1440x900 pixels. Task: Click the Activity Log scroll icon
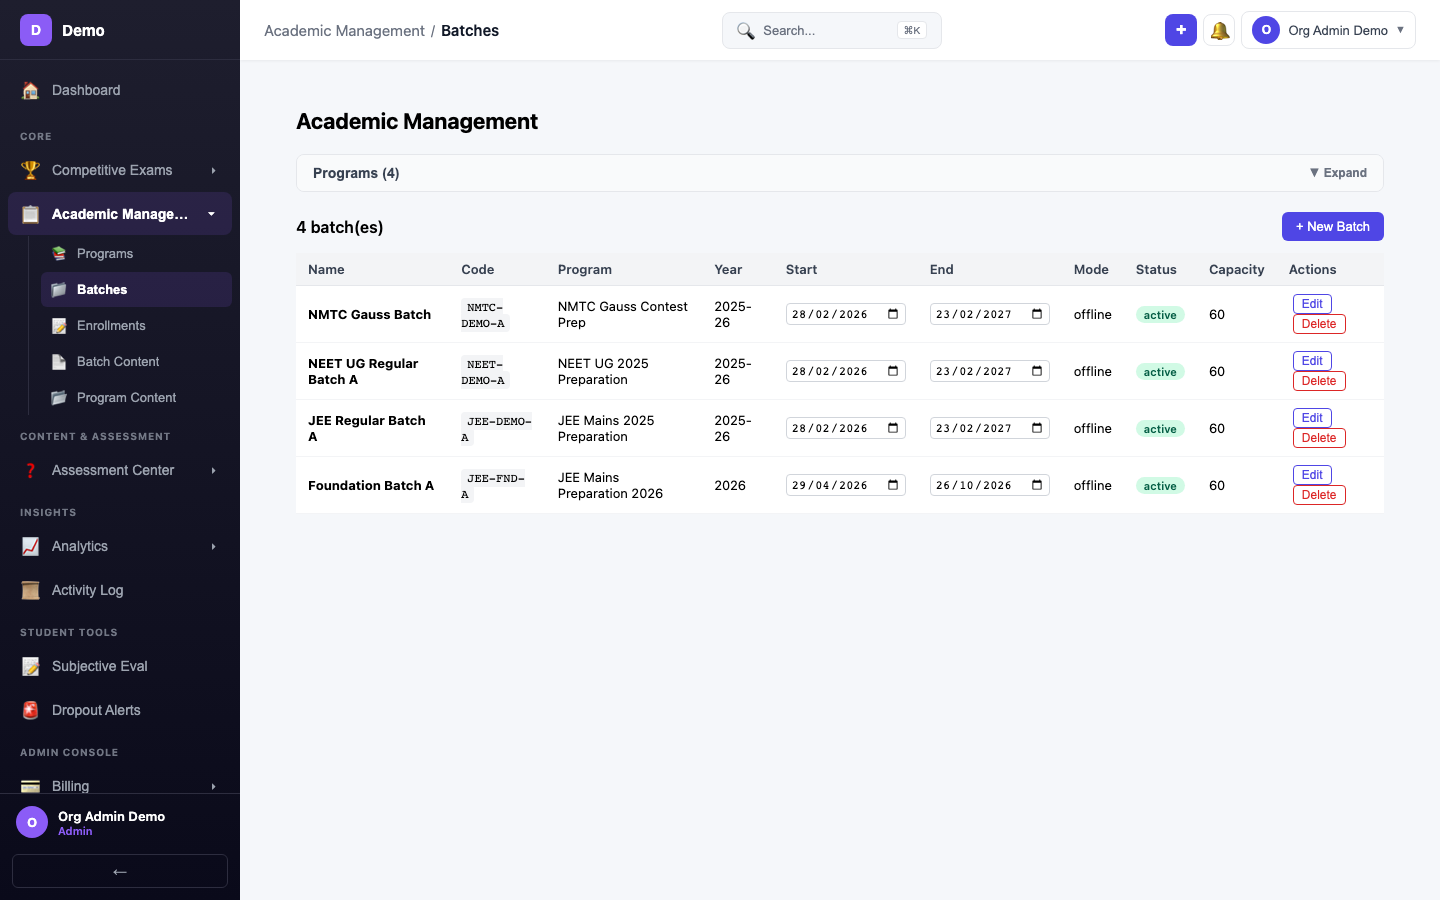31,590
